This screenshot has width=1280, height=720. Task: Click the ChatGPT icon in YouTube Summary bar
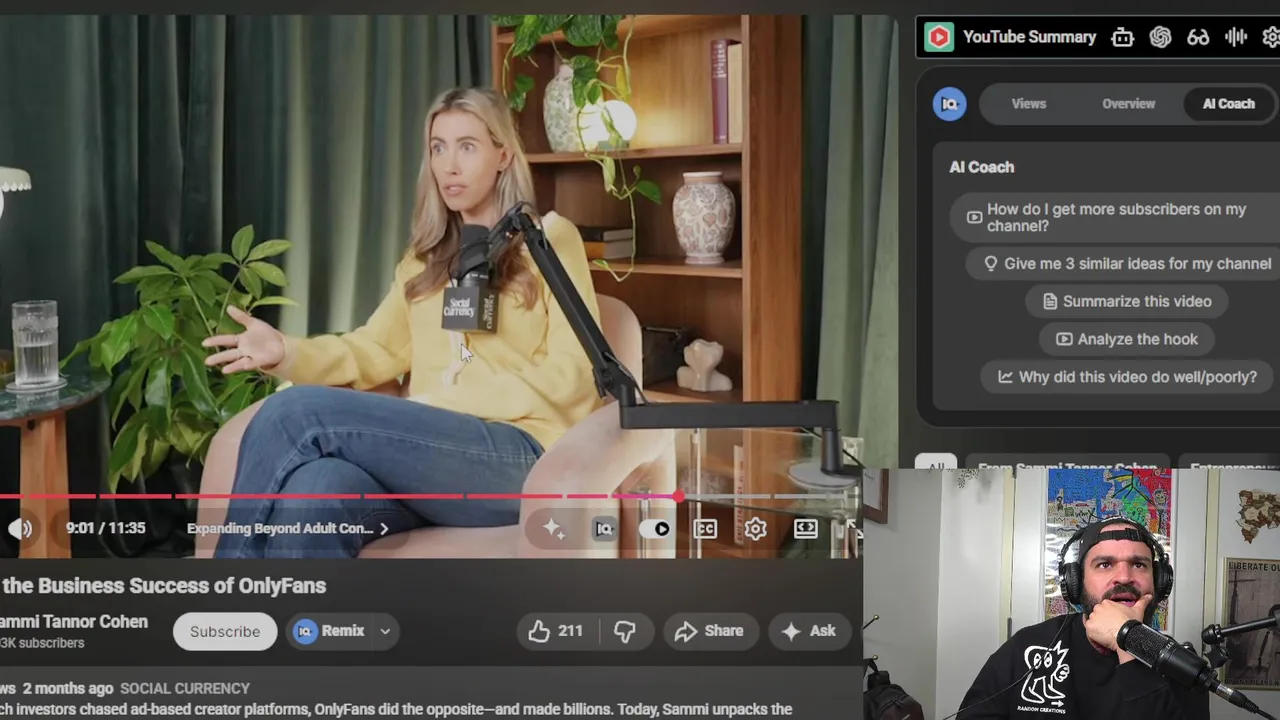(1160, 37)
